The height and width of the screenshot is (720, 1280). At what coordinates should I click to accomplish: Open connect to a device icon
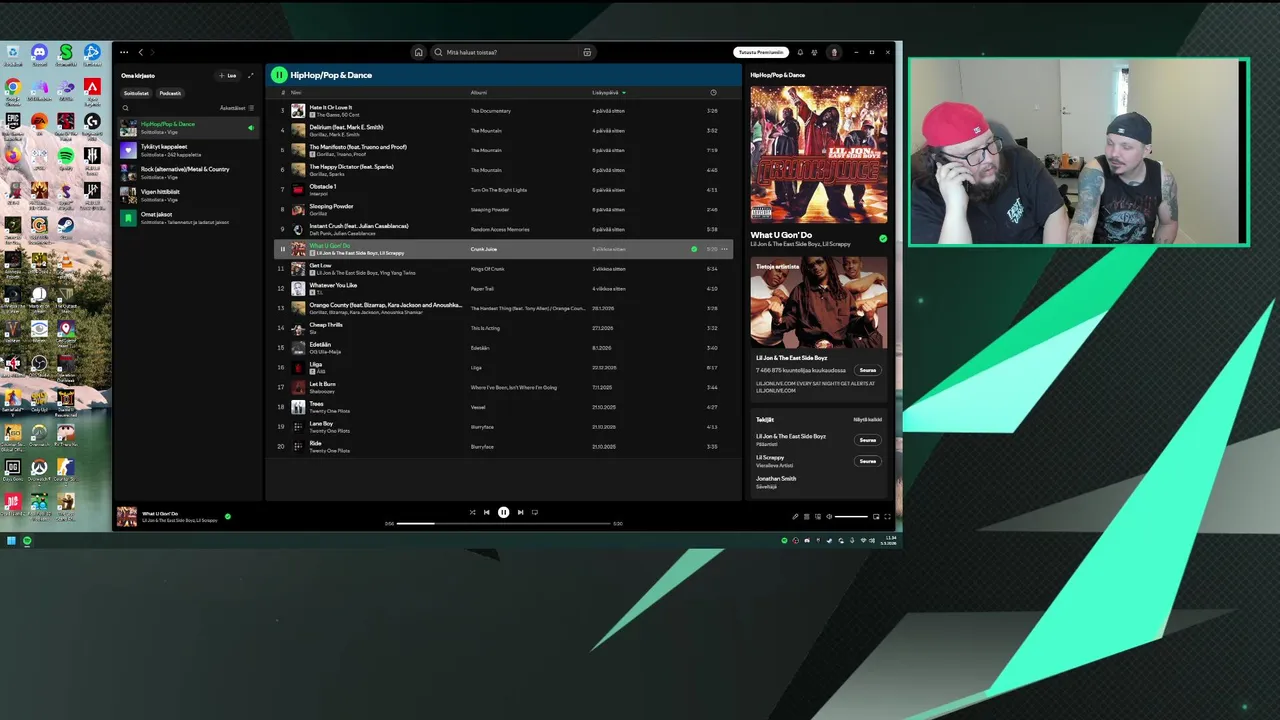coord(818,516)
